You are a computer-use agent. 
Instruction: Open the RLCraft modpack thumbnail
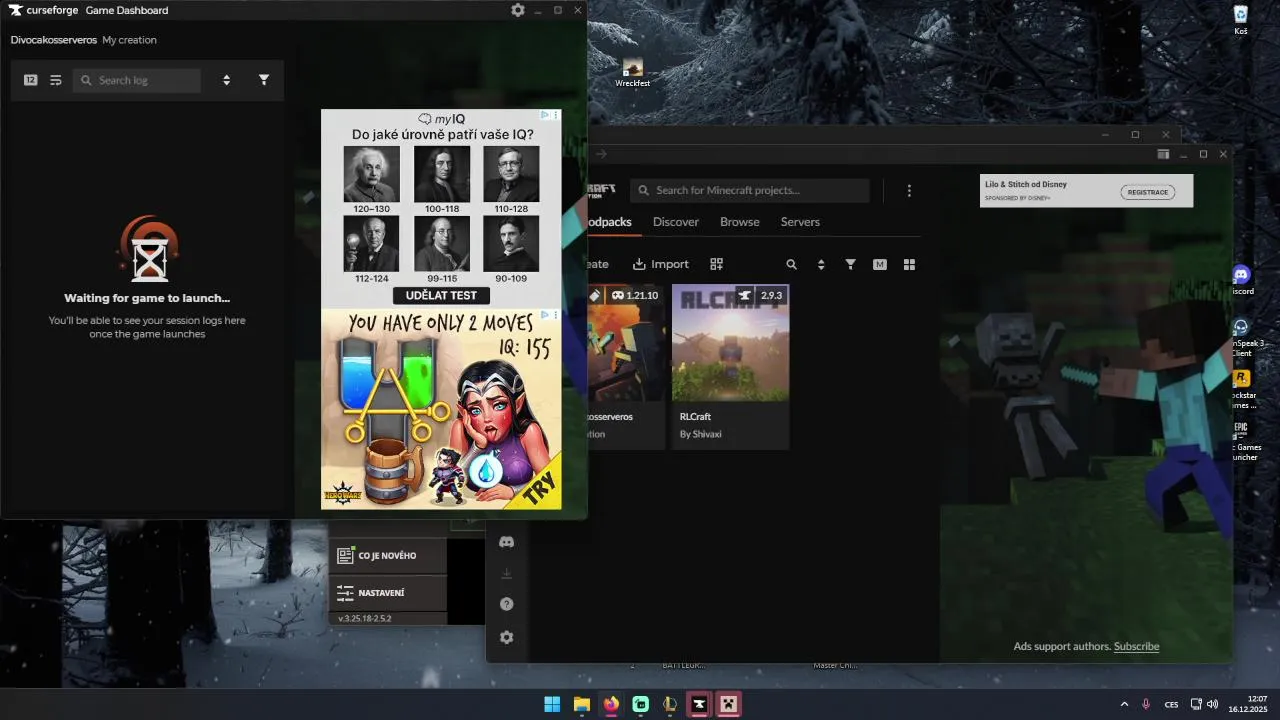coord(730,343)
